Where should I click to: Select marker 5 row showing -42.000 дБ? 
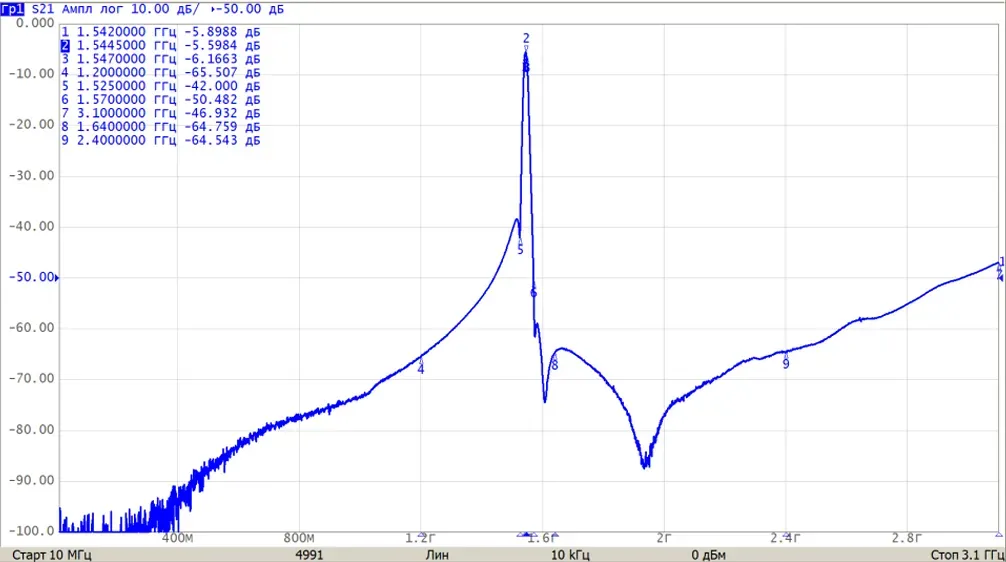click(160, 86)
